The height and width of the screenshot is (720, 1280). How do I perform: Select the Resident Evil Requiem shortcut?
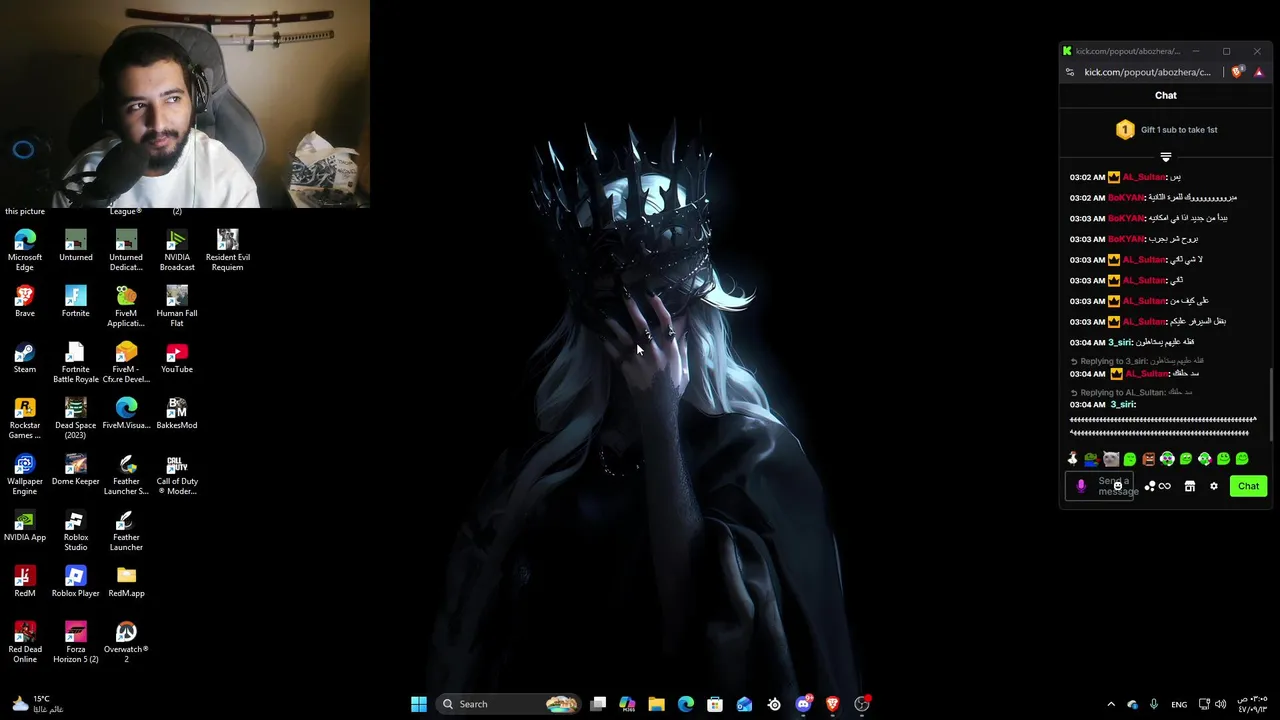pos(228,250)
